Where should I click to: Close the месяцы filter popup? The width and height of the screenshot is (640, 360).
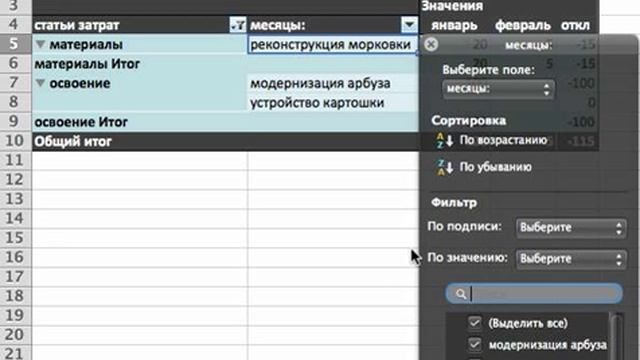click(x=431, y=44)
